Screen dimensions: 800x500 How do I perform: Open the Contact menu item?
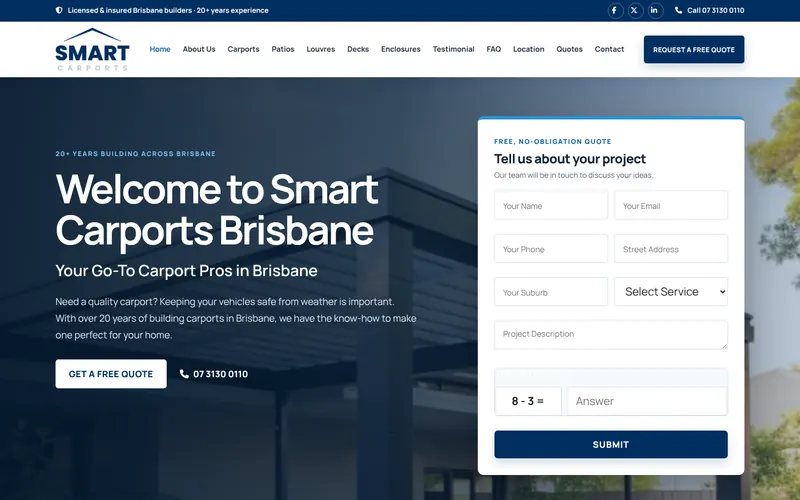[x=609, y=49]
